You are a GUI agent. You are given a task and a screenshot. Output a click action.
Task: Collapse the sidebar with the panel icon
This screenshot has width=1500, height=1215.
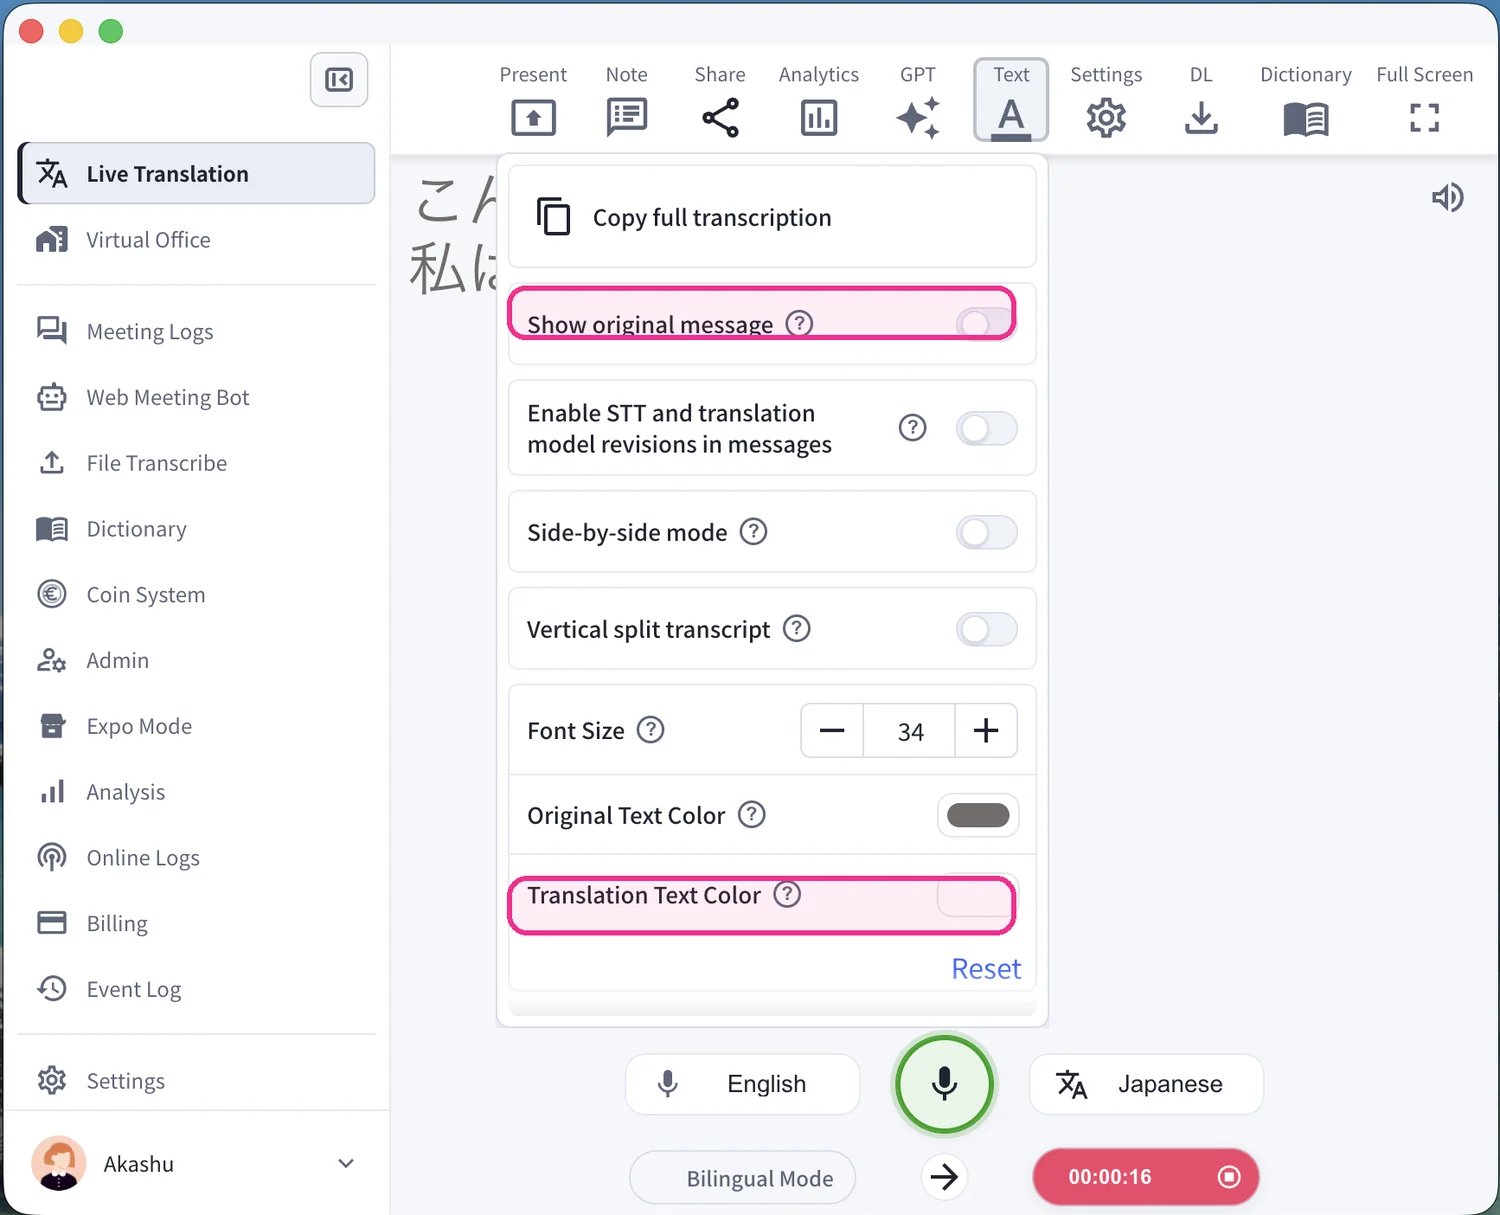pyautogui.click(x=339, y=80)
